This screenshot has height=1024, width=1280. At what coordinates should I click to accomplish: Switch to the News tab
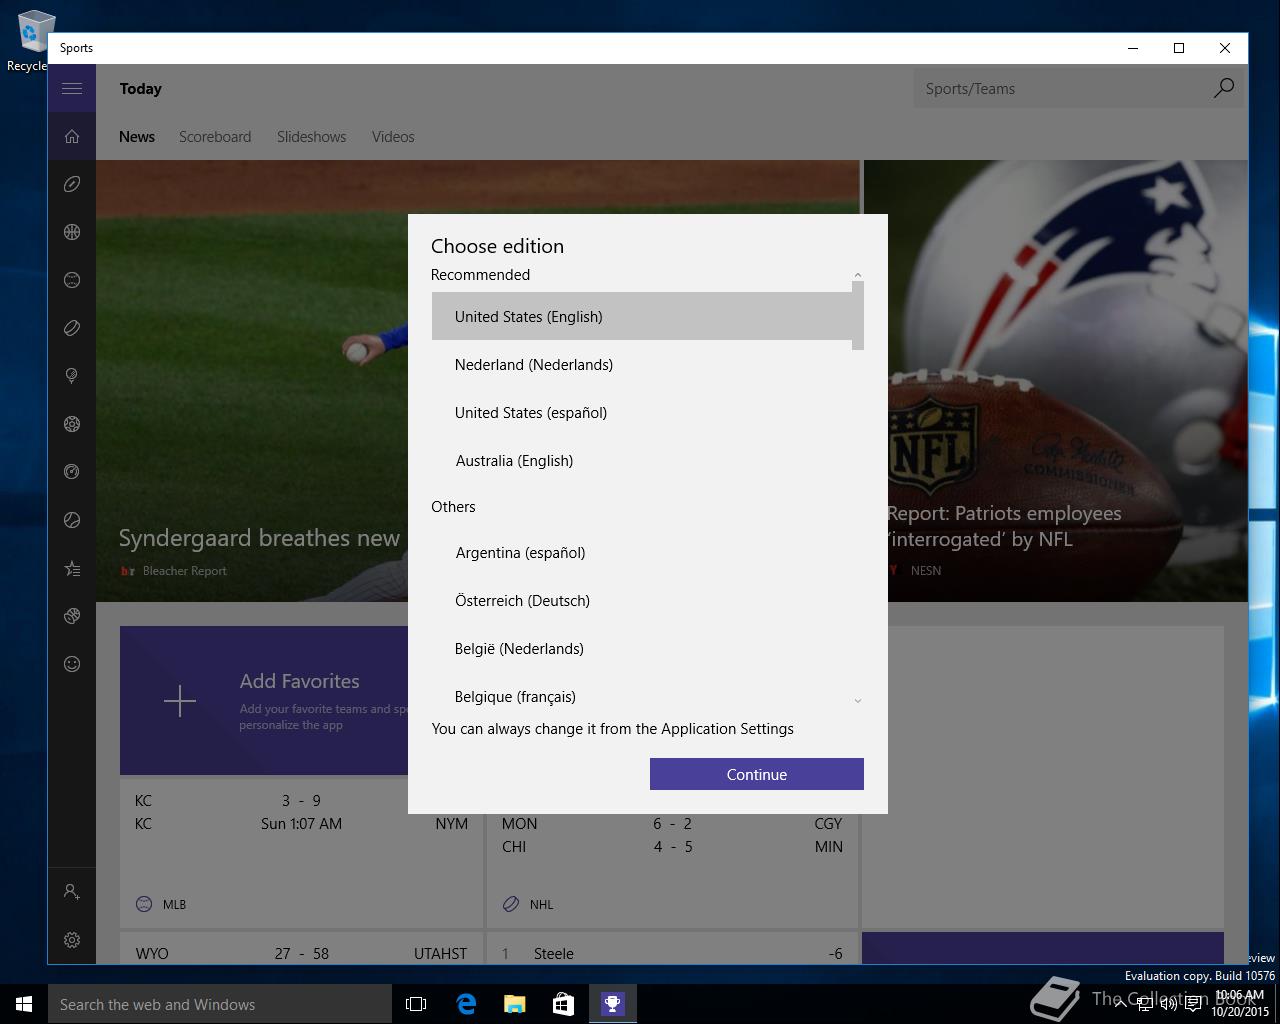pyautogui.click(x=137, y=137)
